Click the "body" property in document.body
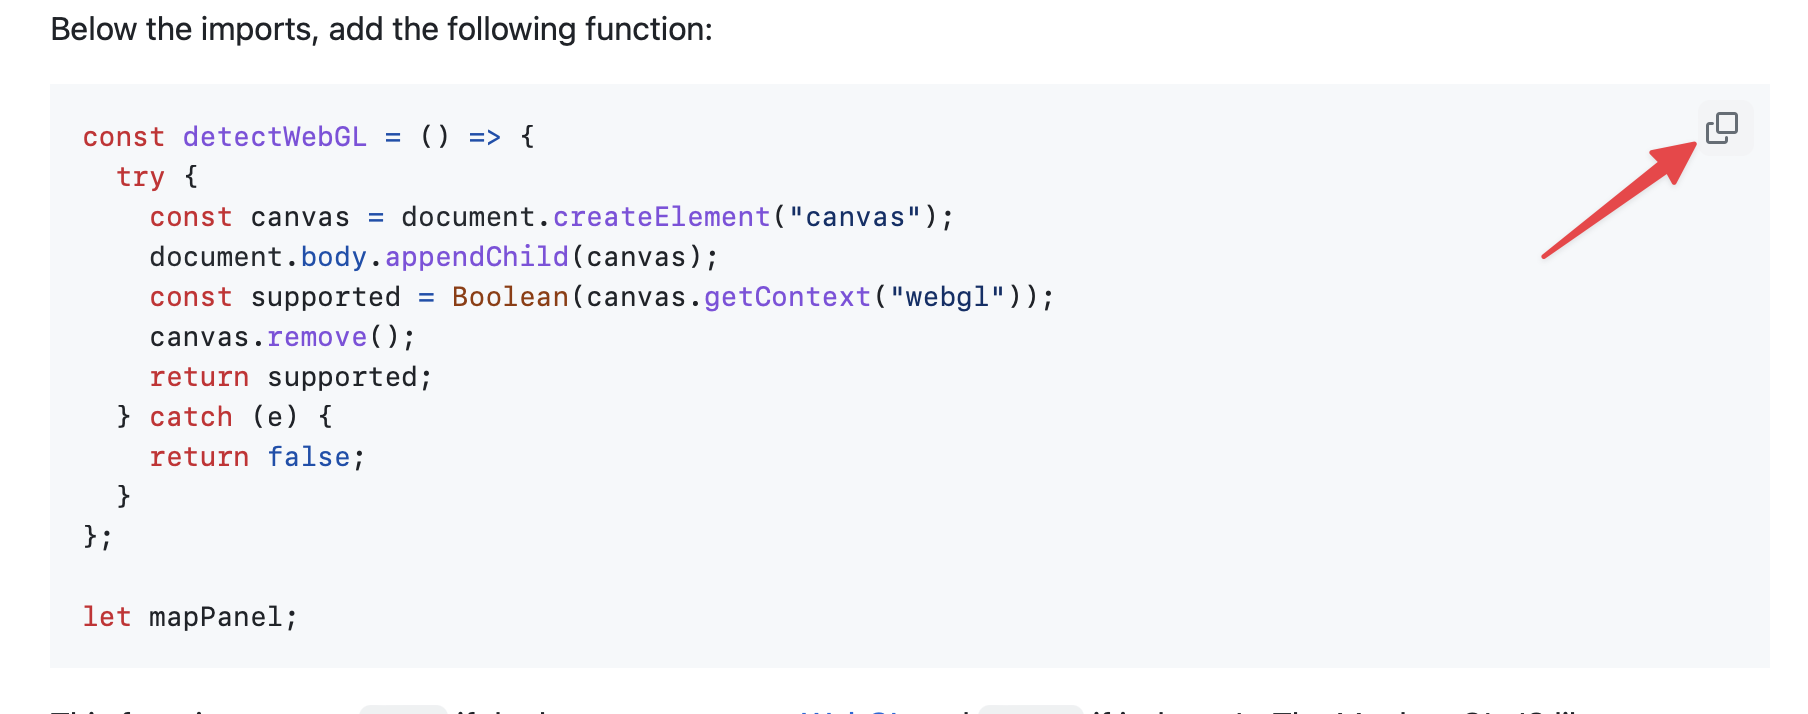This screenshot has width=1808, height=714. 334,257
